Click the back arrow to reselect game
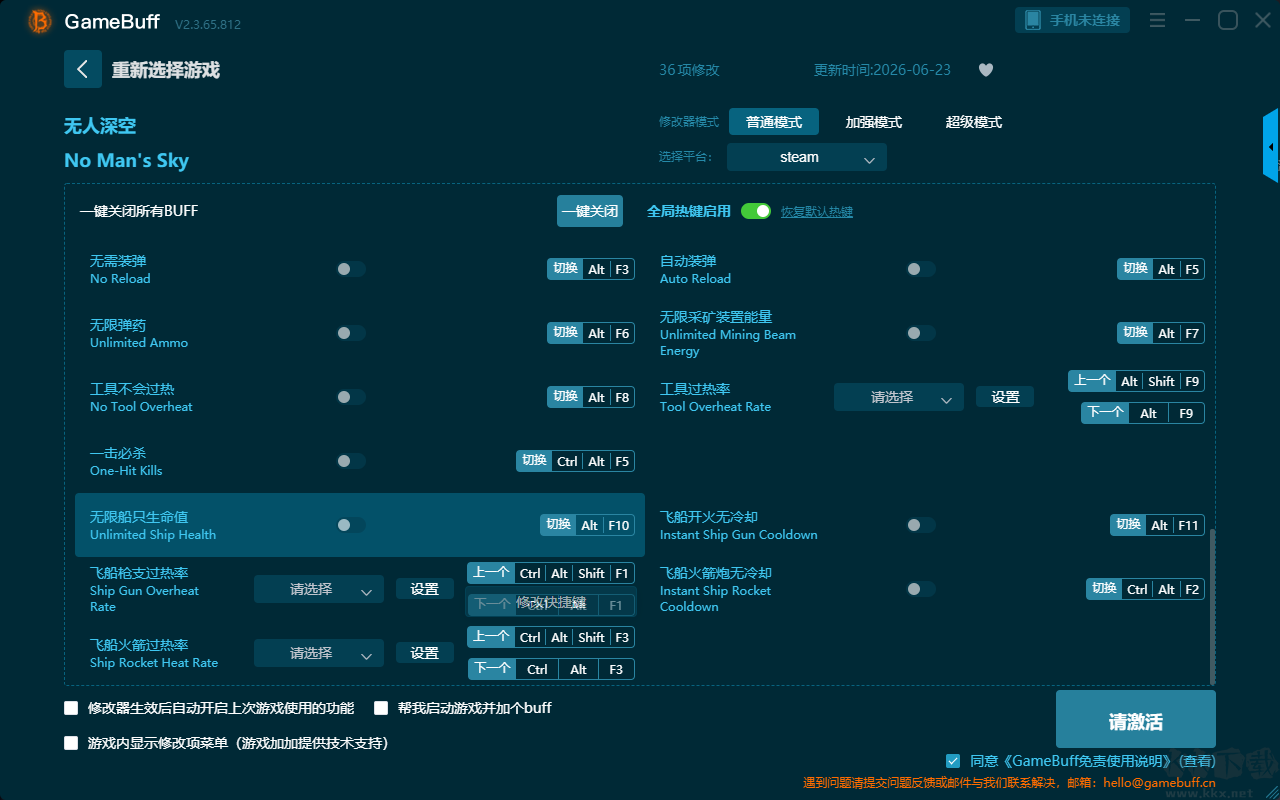This screenshot has width=1280, height=800. point(83,69)
